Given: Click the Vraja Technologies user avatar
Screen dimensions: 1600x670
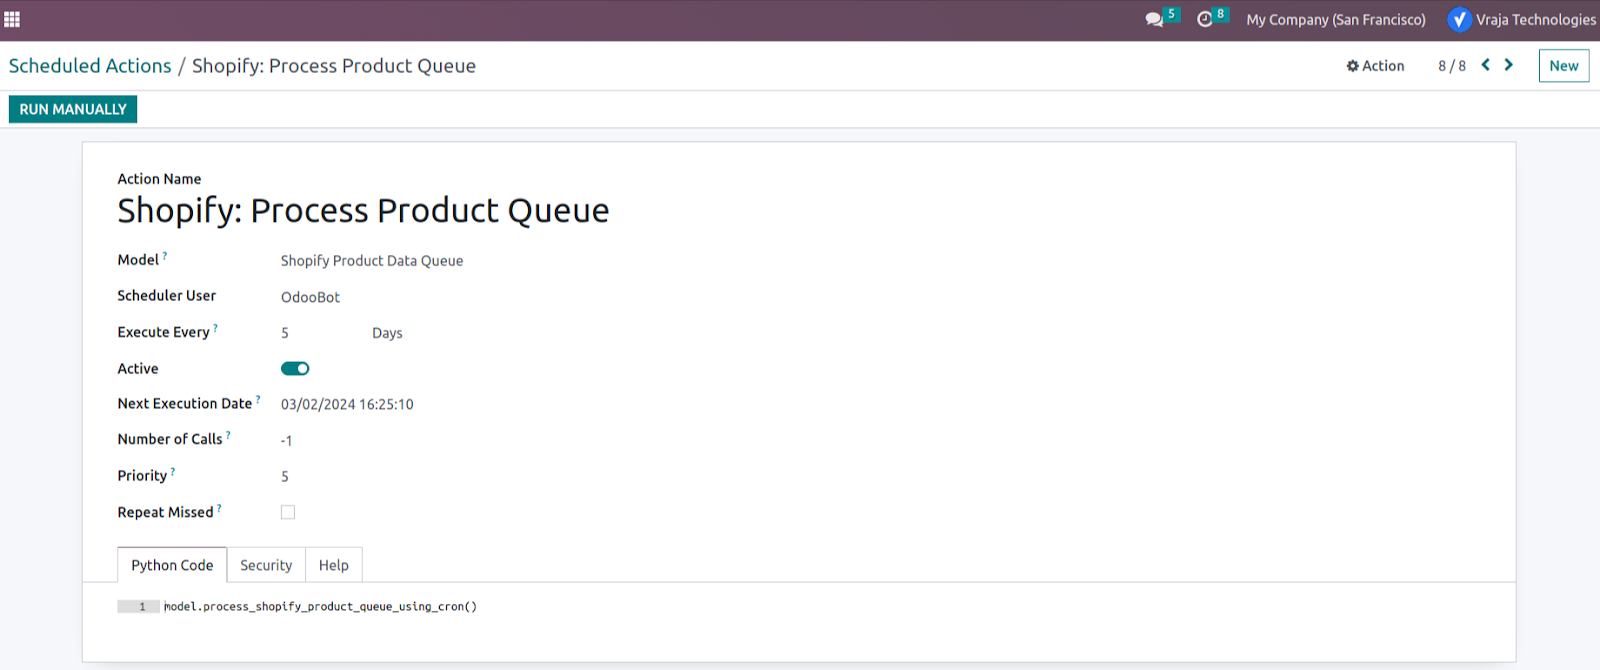Looking at the screenshot, I should (x=1460, y=19).
